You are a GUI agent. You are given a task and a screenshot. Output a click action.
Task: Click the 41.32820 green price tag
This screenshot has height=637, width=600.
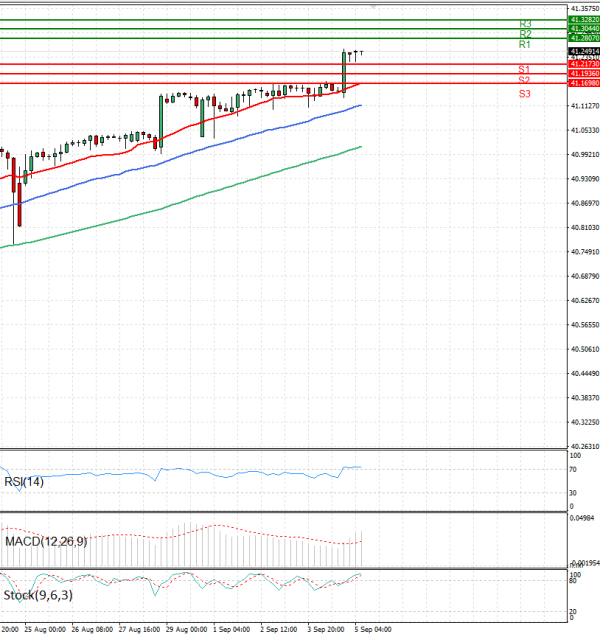pyautogui.click(x=583, y=19)
